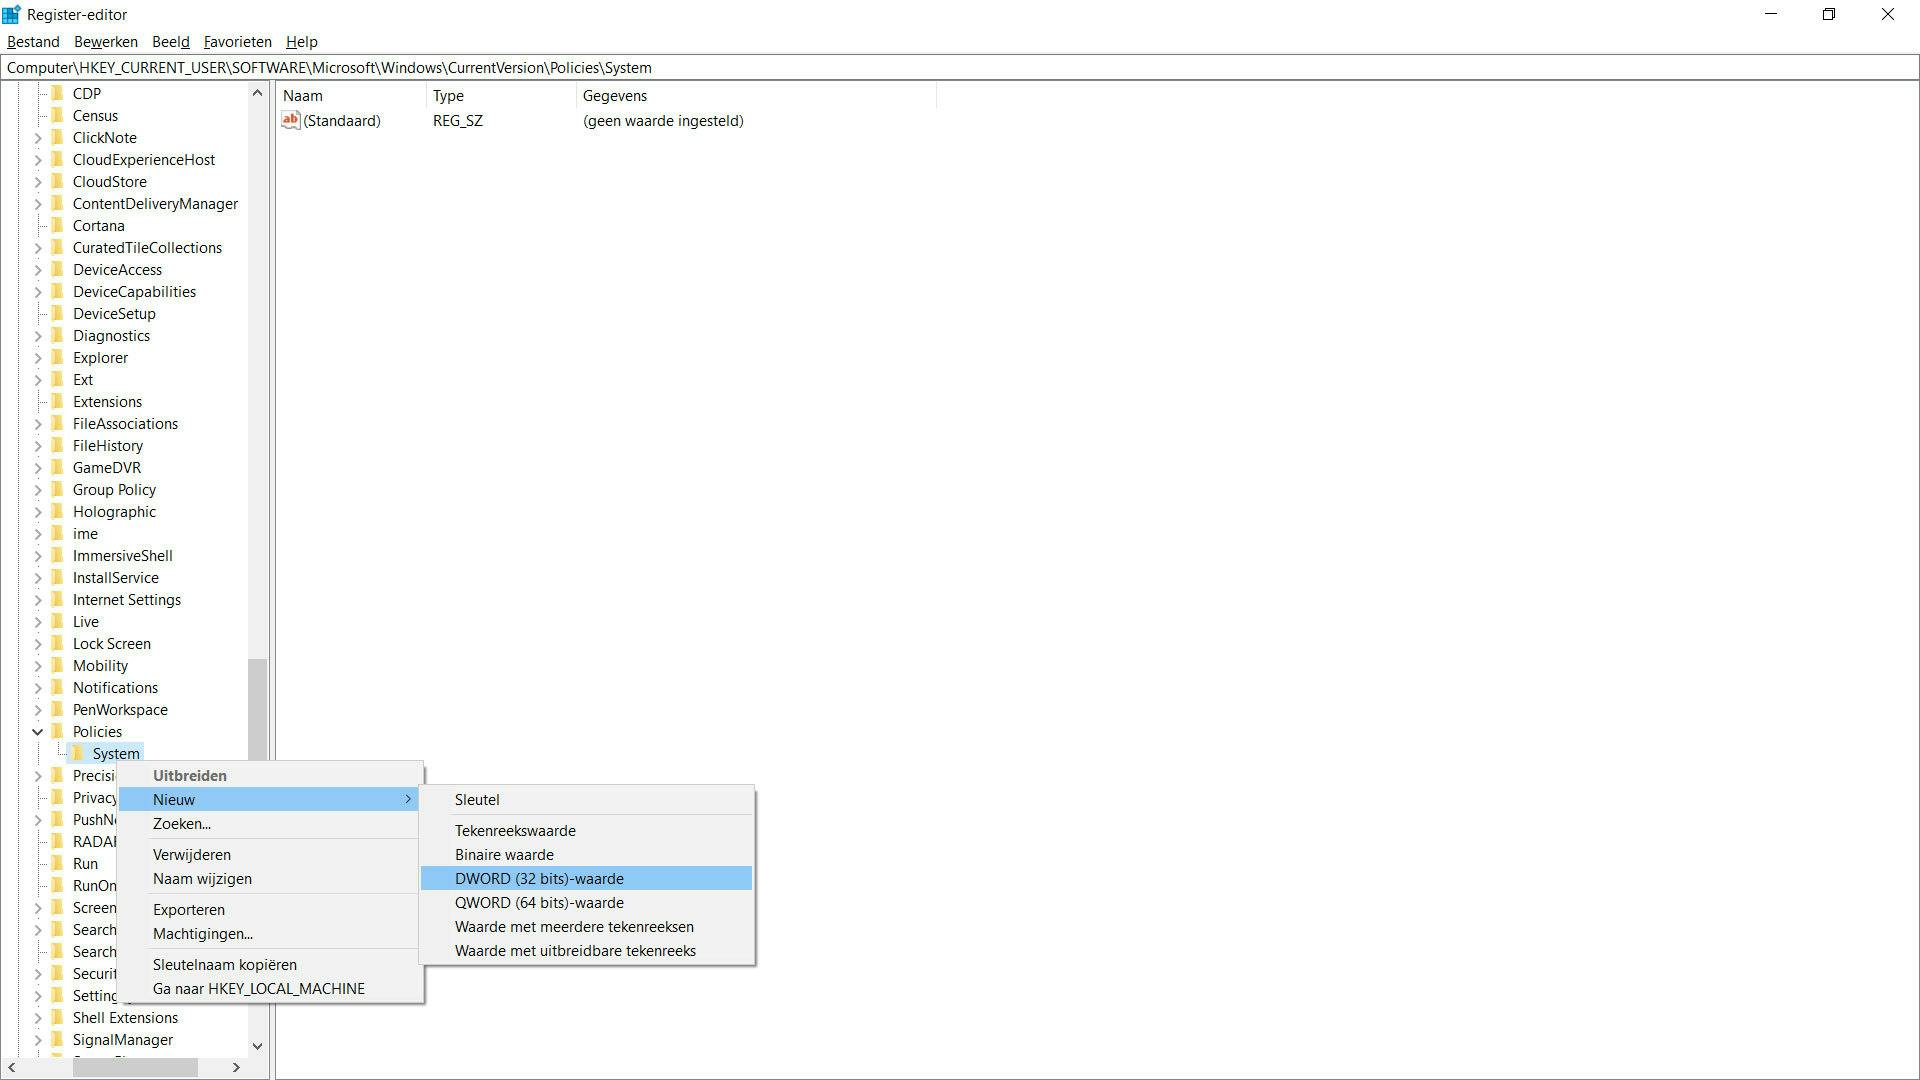The image size is (1920, 1080).
Task: Click the Gegevens column header
Action: pyautogui.click(x=615, y=95)
